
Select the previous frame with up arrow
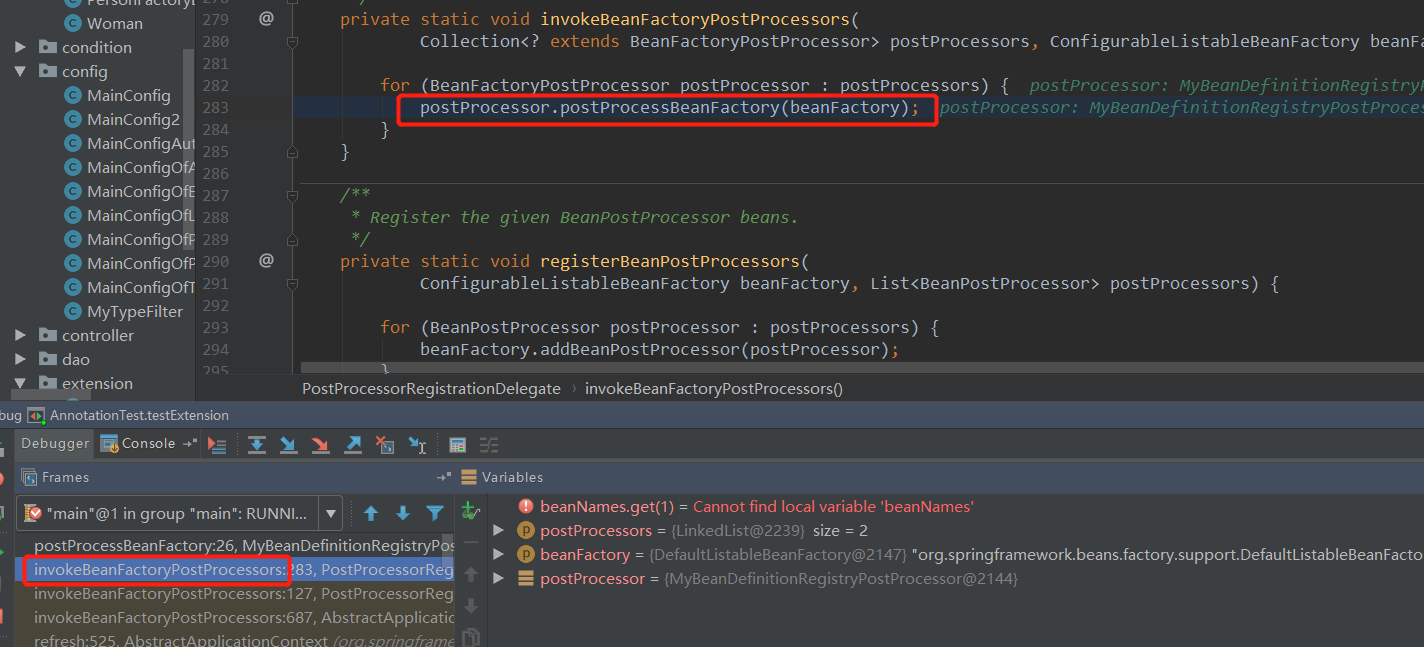[371, 513]
